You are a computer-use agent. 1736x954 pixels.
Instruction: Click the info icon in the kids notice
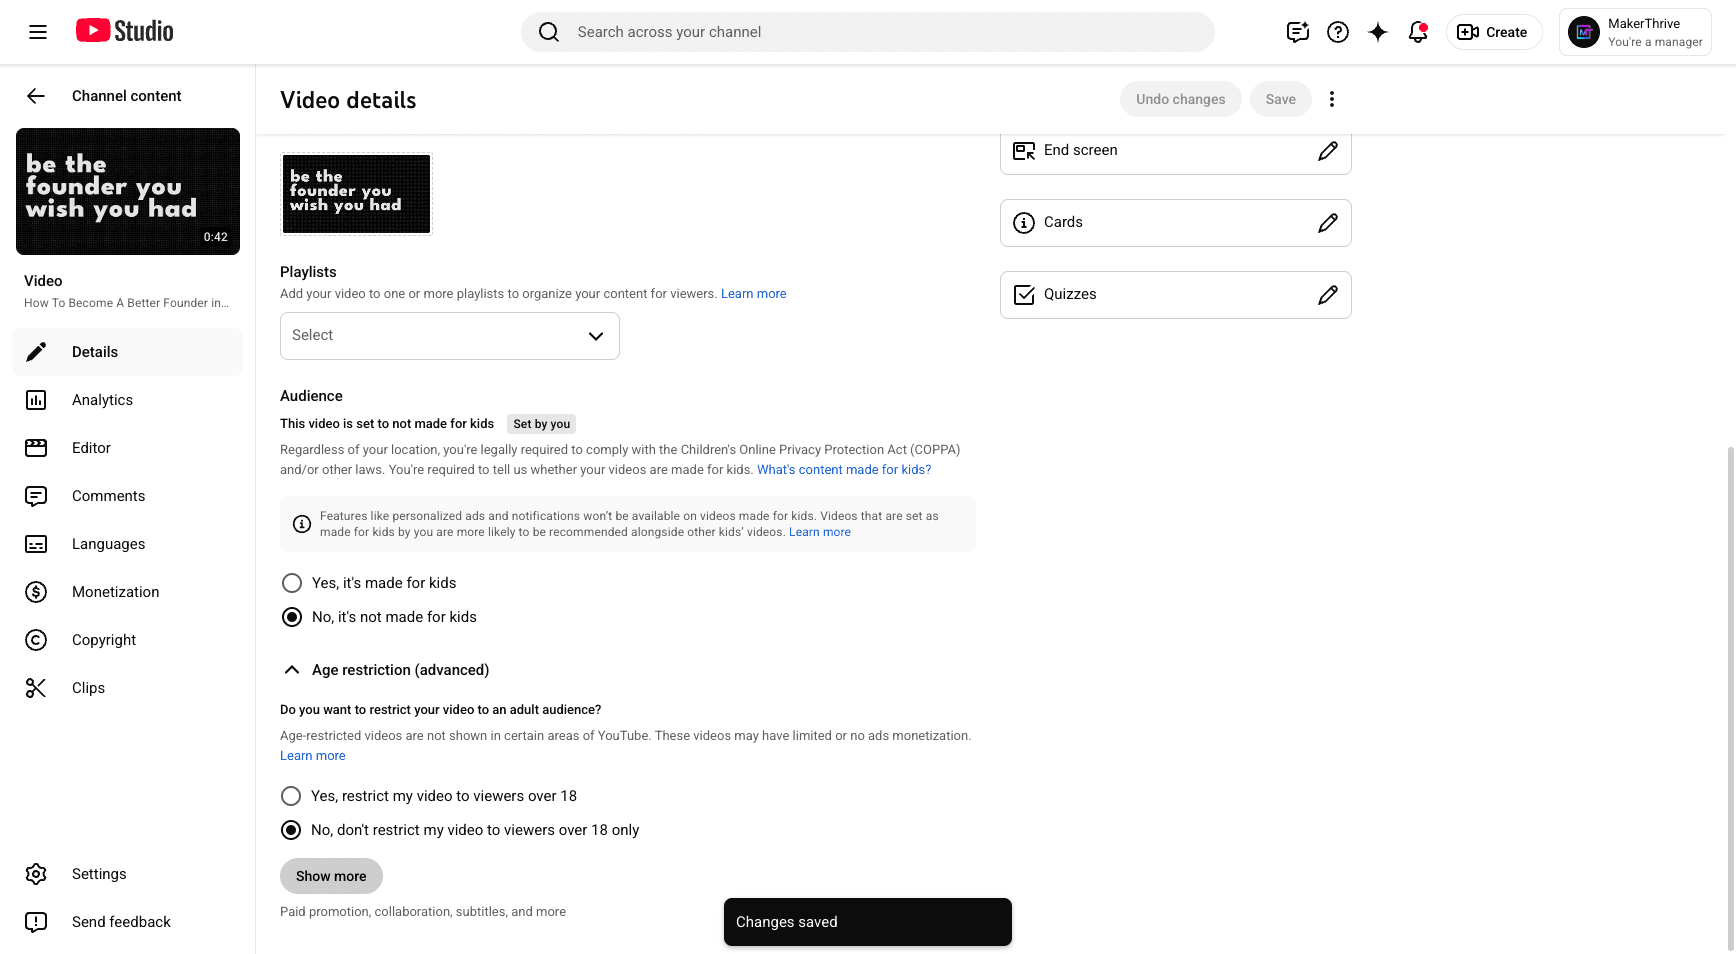(x=301, y=524)
